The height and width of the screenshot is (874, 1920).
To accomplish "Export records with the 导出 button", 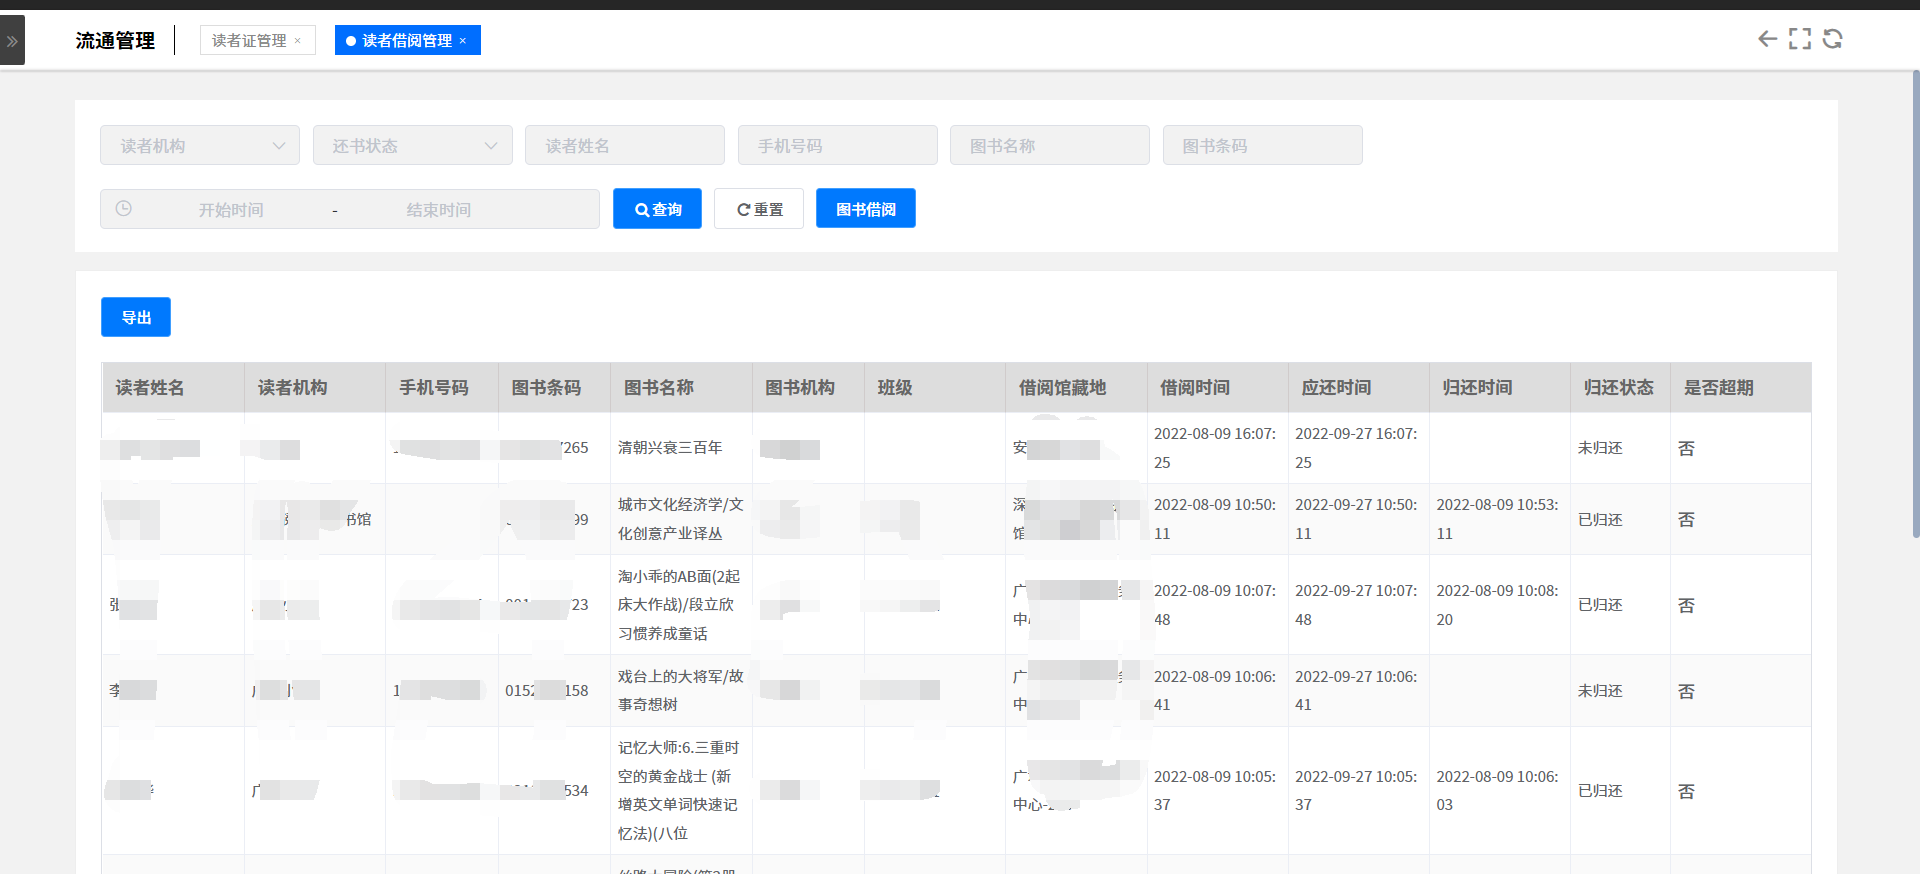I will 136,318.
